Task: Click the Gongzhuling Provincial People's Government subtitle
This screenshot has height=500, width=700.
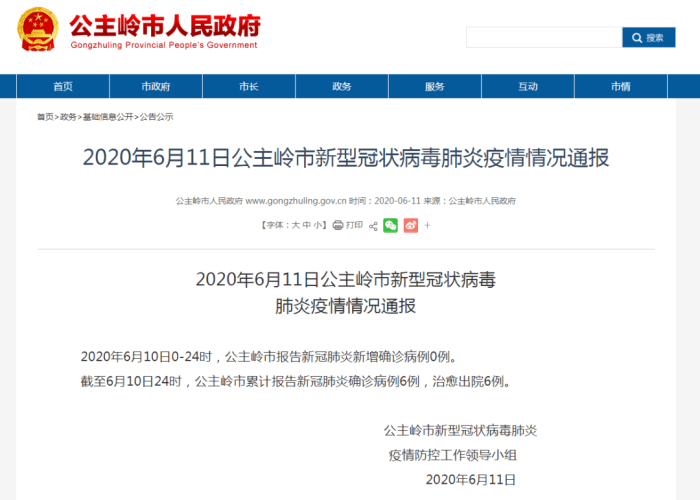Action: tap(164, 45)
